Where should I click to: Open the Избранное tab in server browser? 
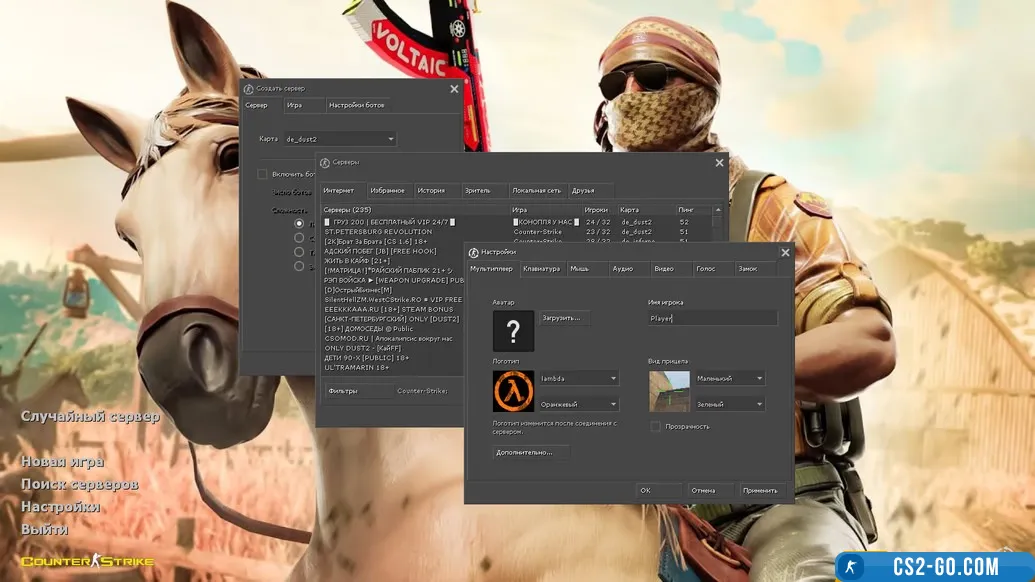coord(387,190)
